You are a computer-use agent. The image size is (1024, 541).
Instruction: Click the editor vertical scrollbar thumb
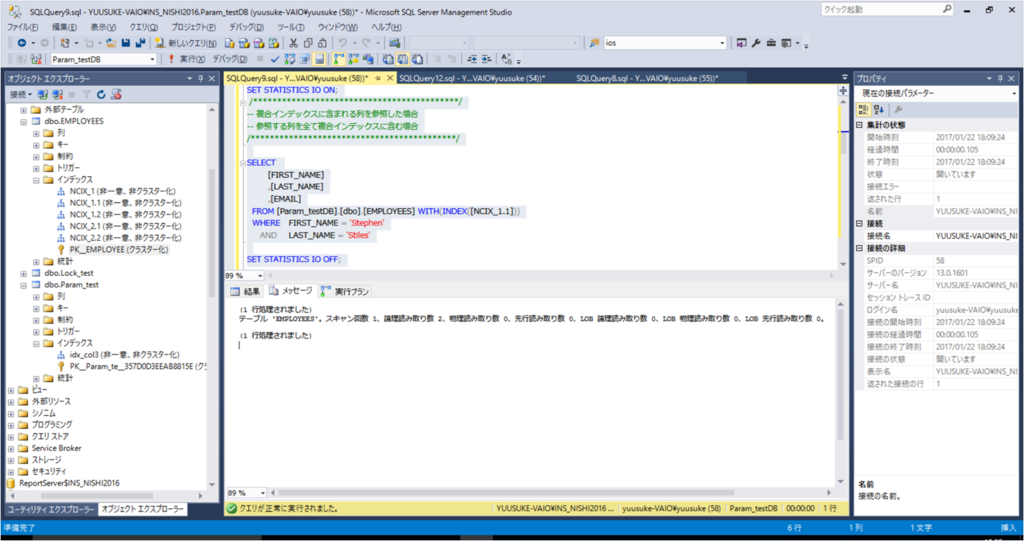[x=843, y=142]
